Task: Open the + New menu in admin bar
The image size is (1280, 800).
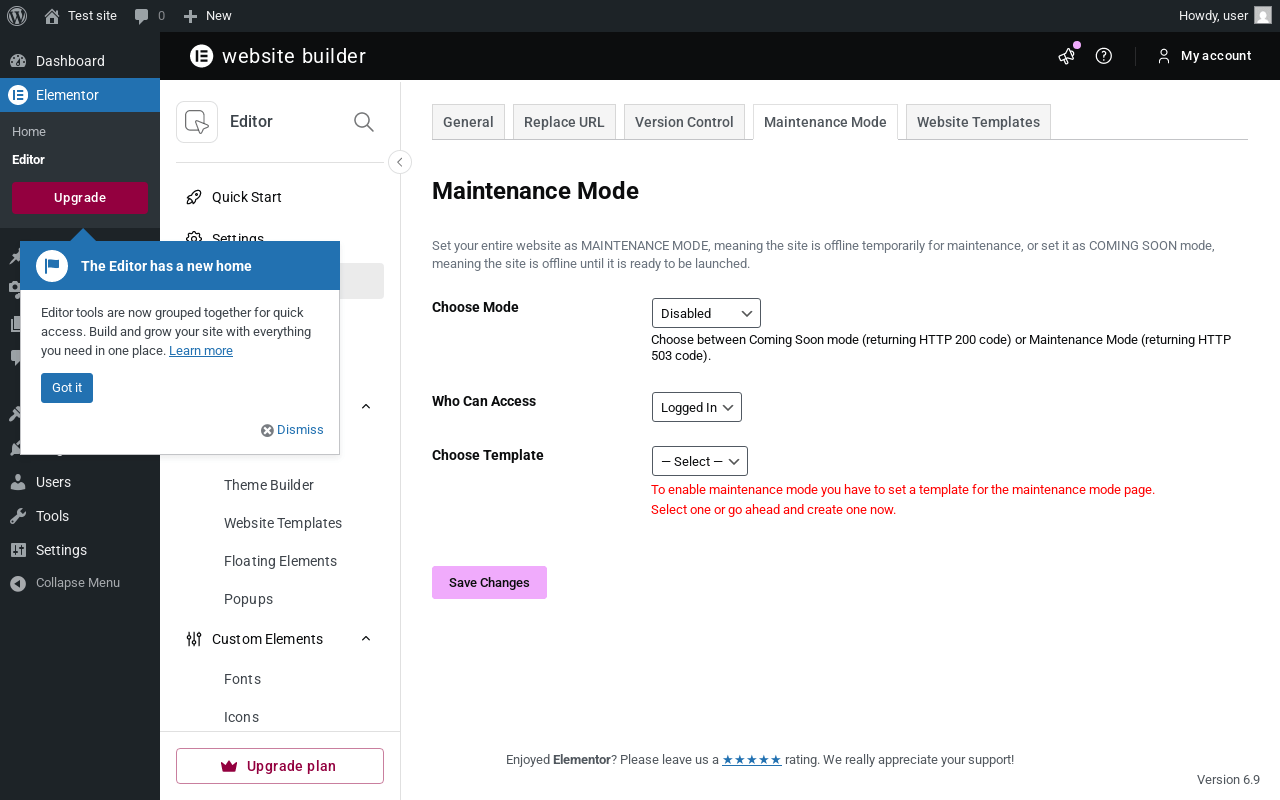Action: 208,16
